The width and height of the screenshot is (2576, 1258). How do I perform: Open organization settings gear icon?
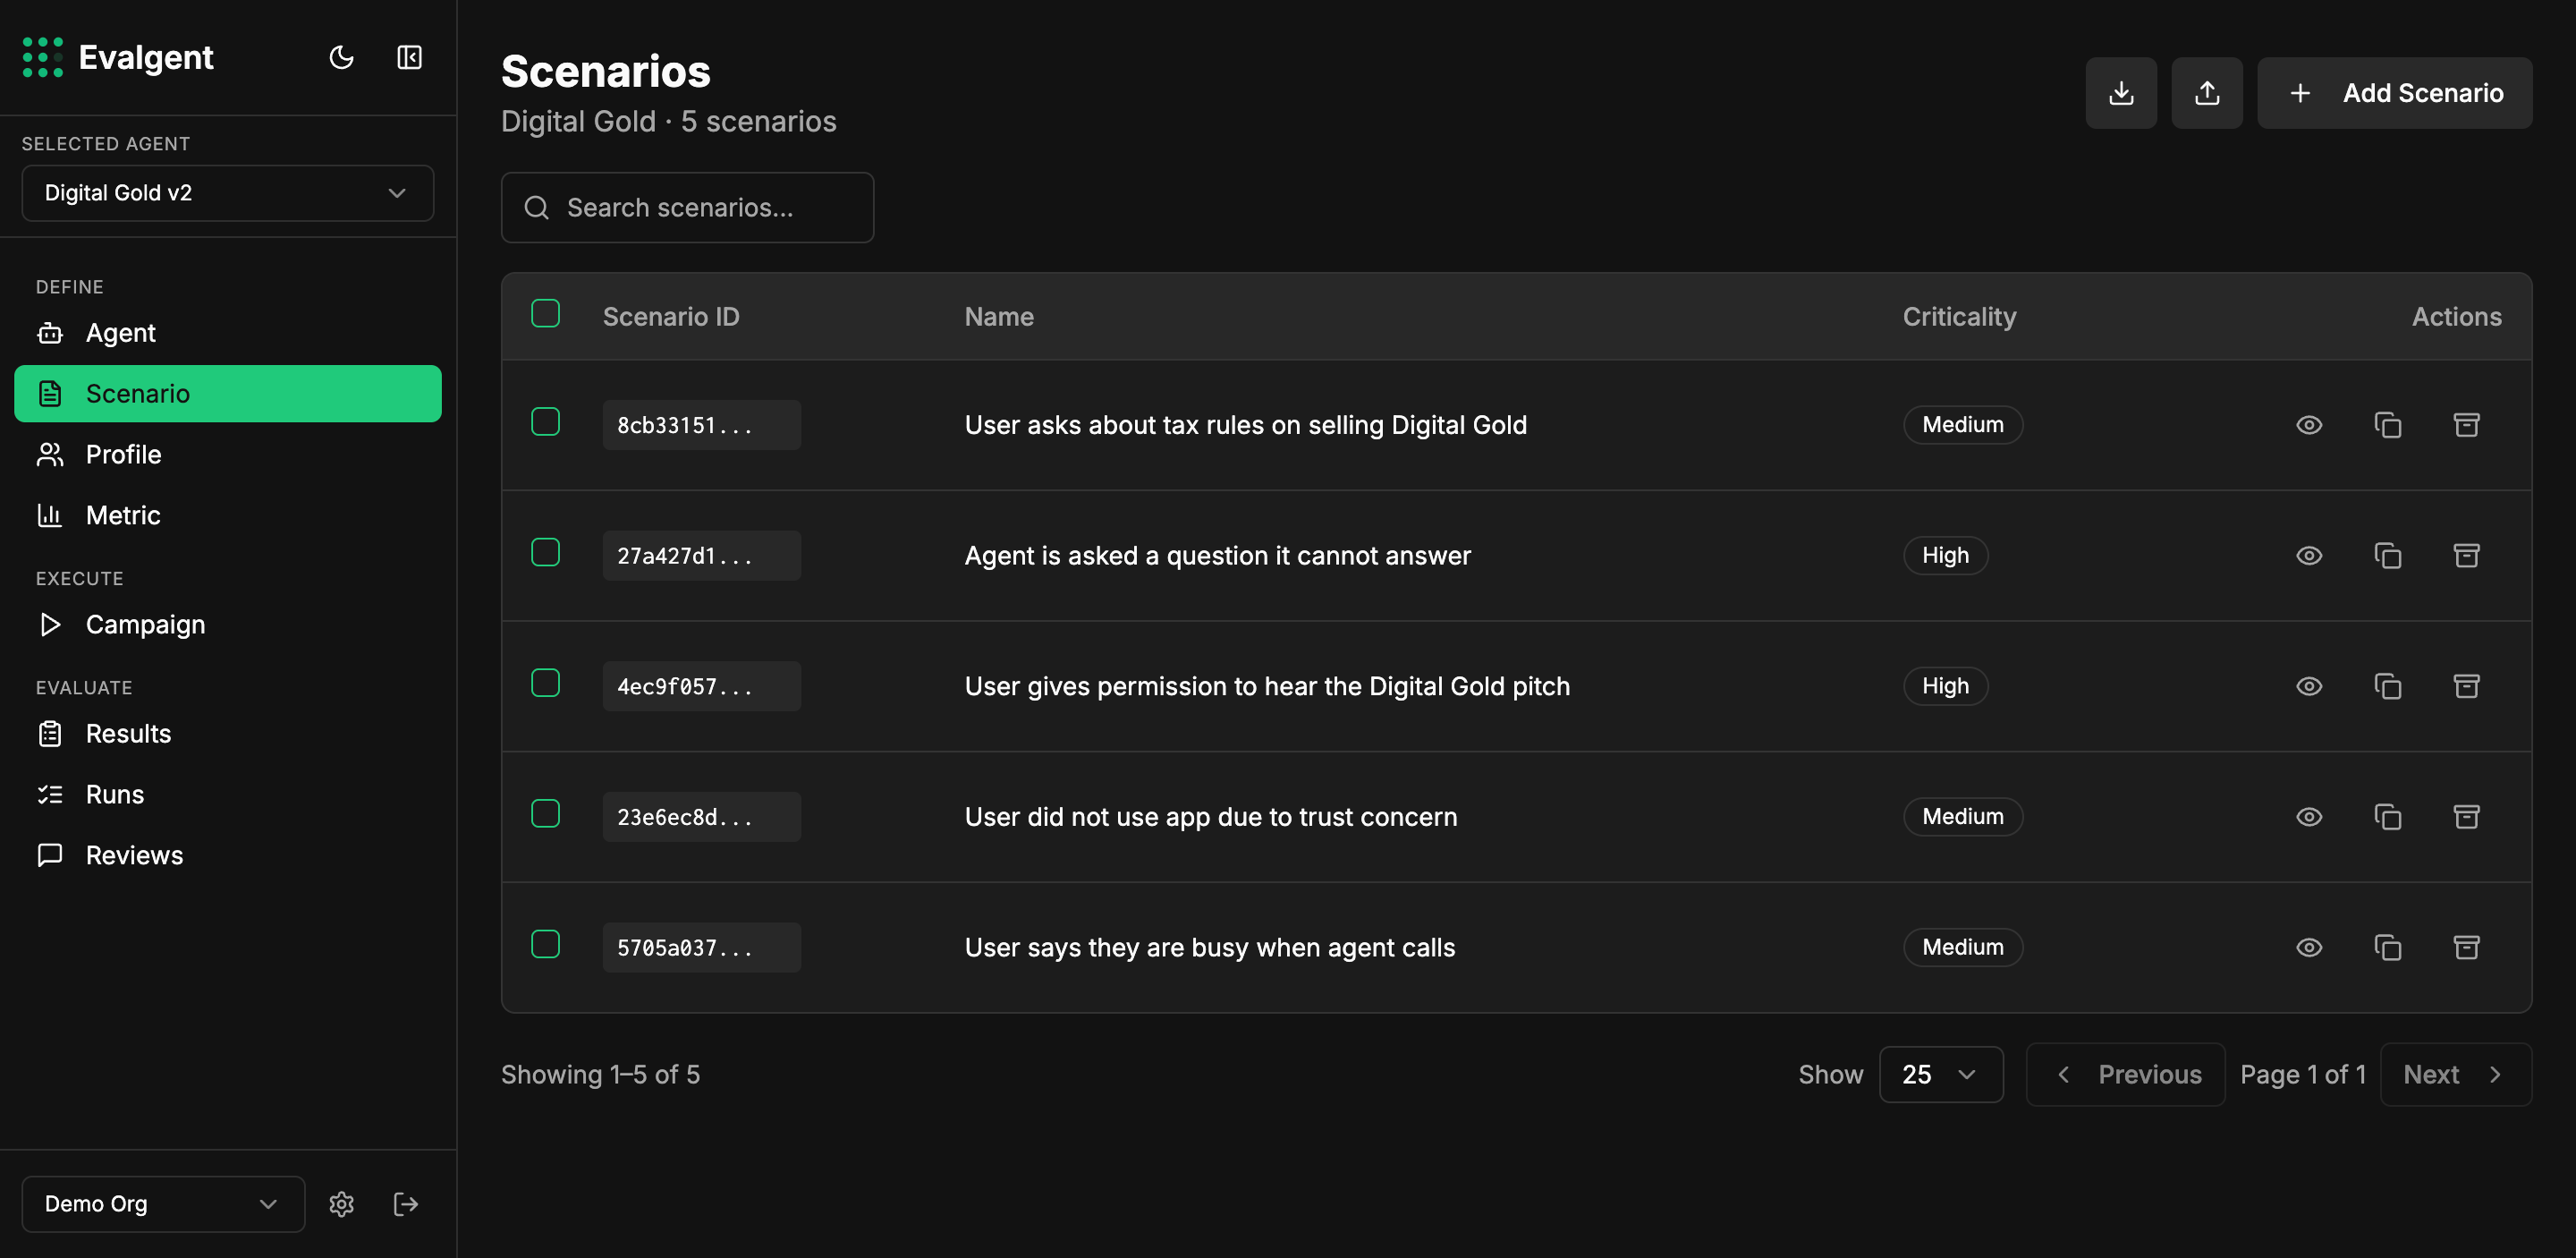coord(341,1204)
